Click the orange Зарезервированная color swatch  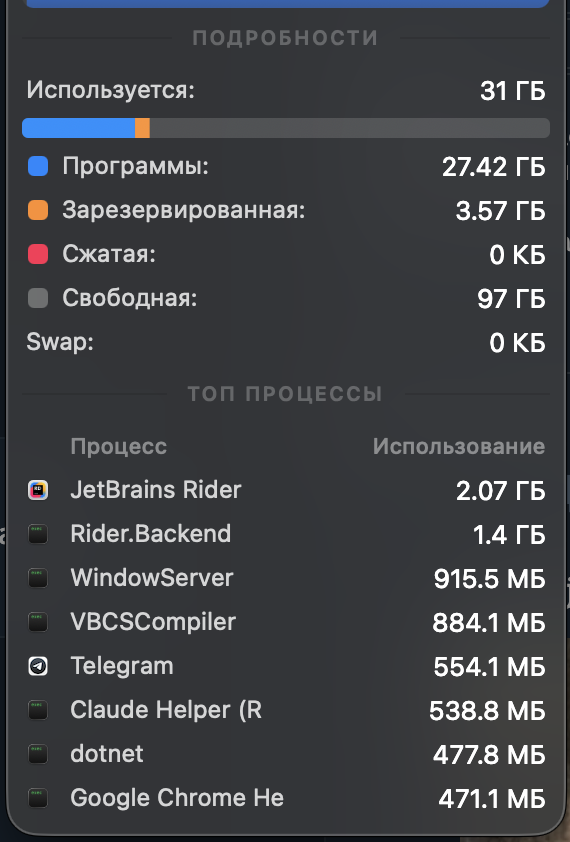pyautogui.click(x=38, y=210)
